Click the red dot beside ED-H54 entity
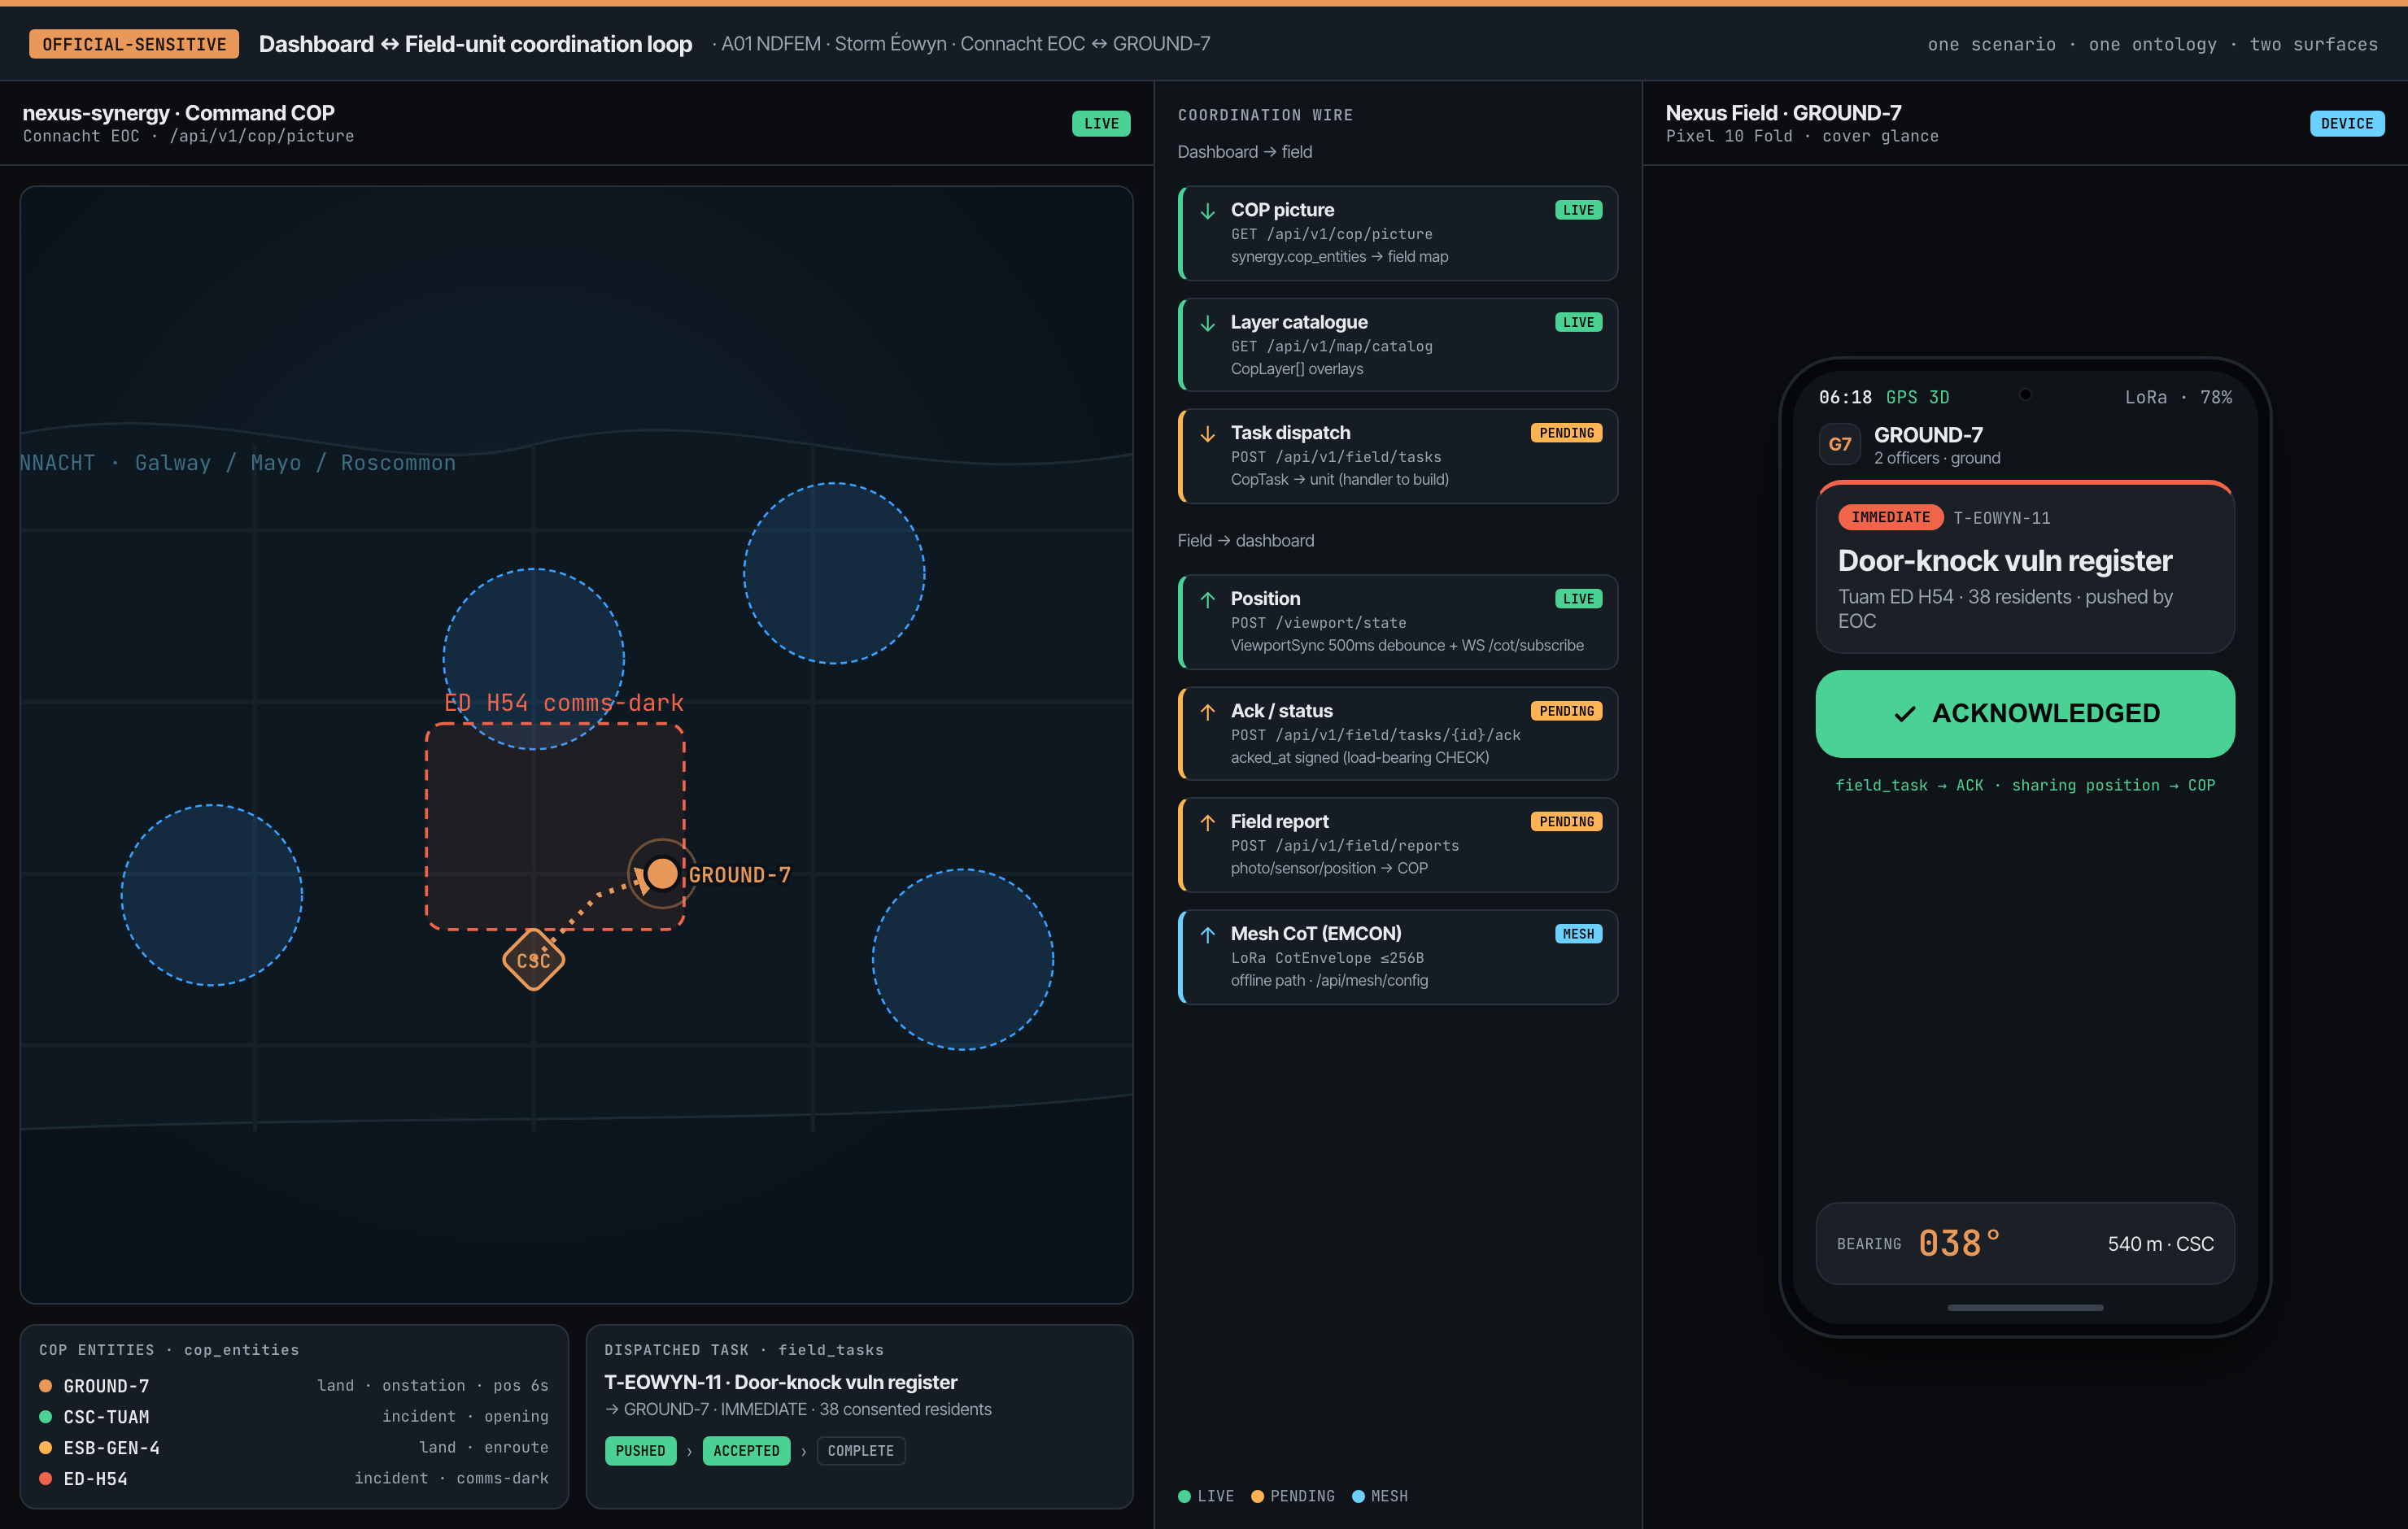 click(45, 1479)
